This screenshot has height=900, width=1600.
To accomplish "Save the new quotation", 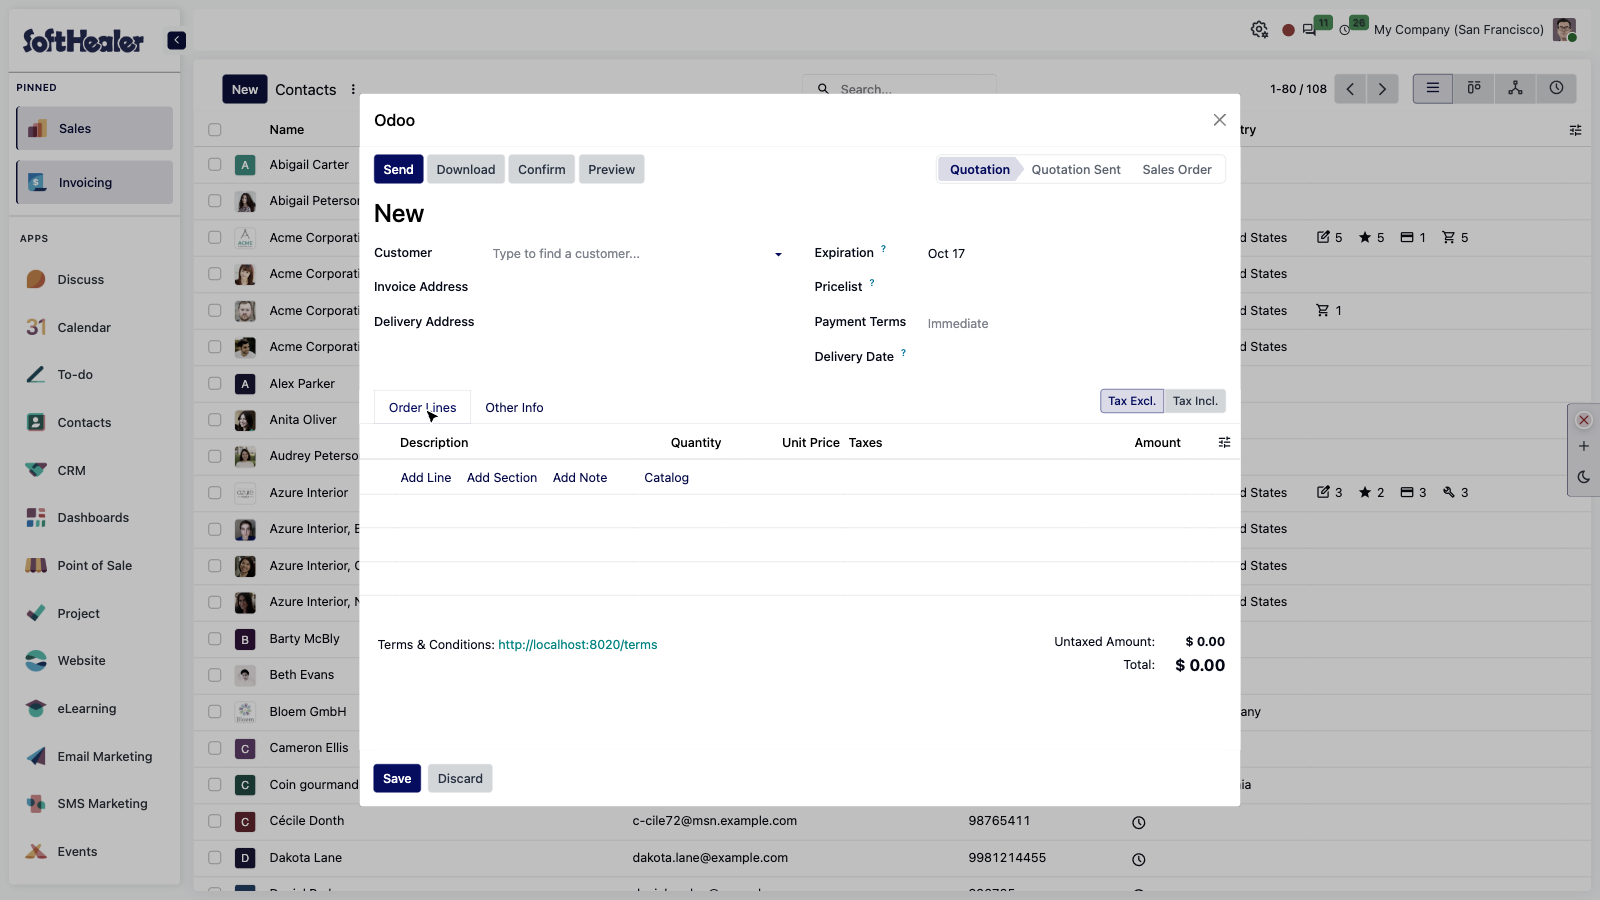I will (x=397, y=779).
